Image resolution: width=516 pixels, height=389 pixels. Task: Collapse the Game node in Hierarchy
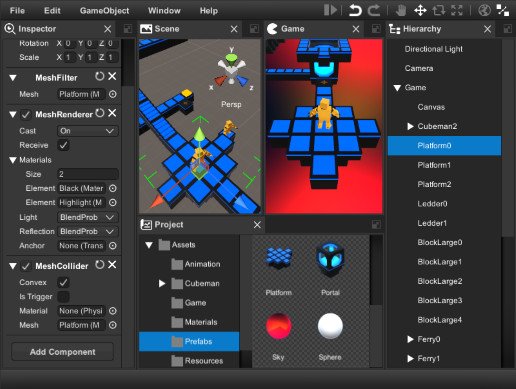(397, 88)
